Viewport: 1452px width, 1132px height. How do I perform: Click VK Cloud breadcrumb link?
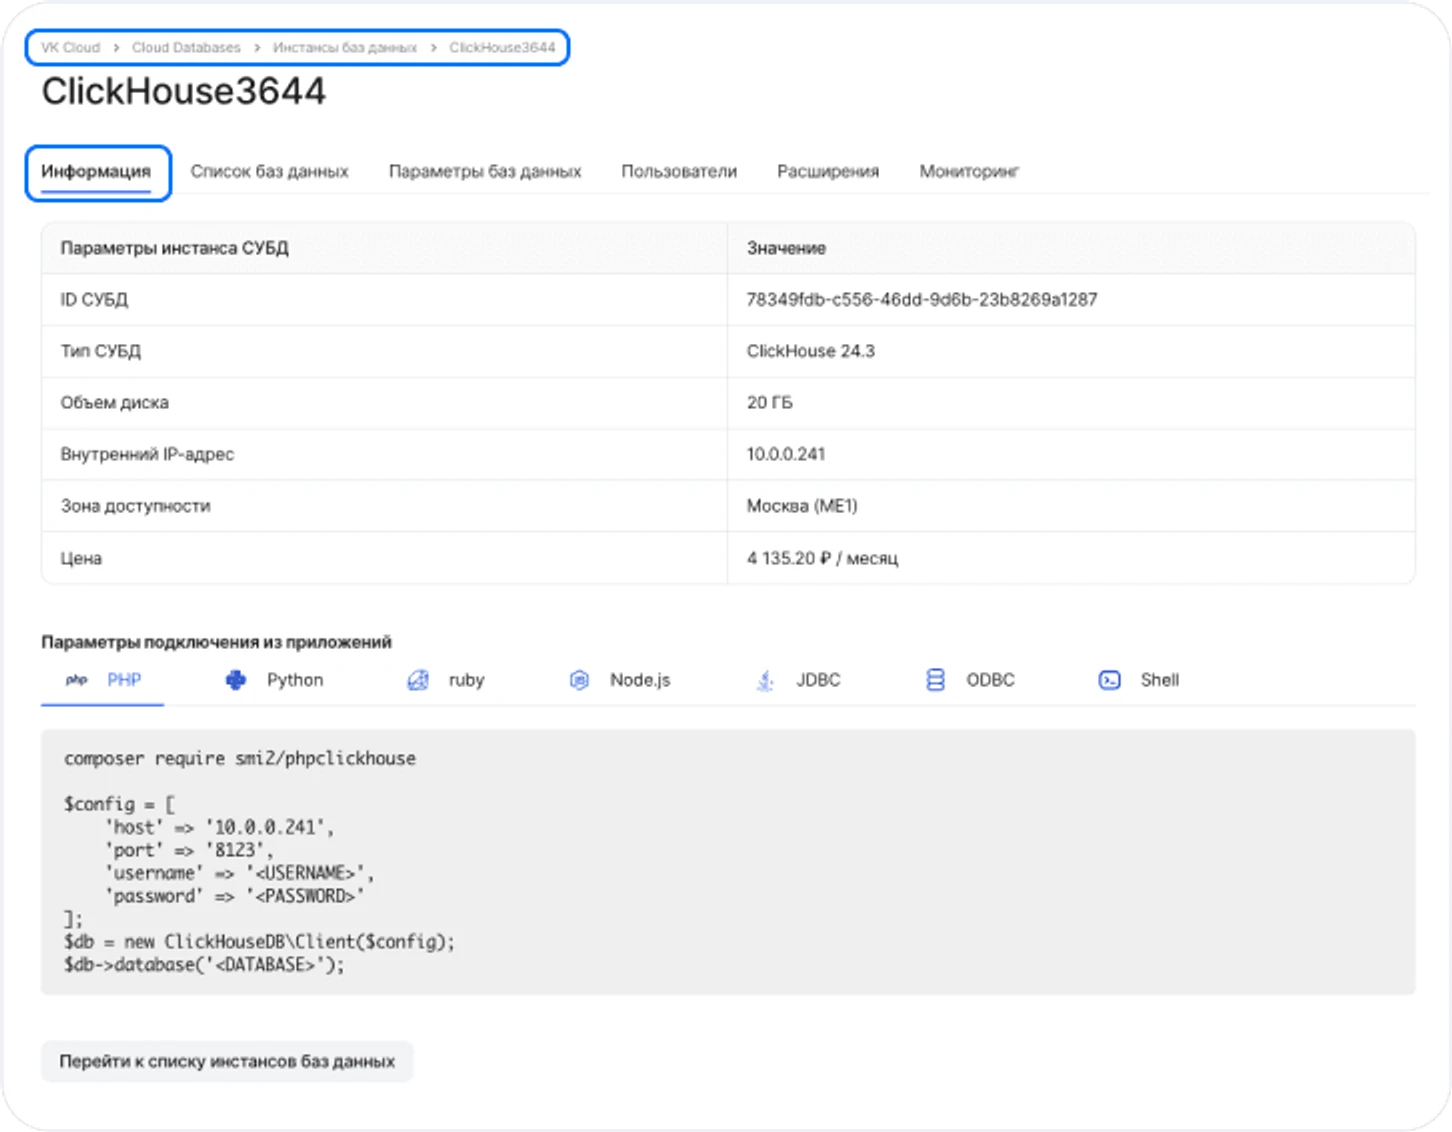[x=70, y=47]
